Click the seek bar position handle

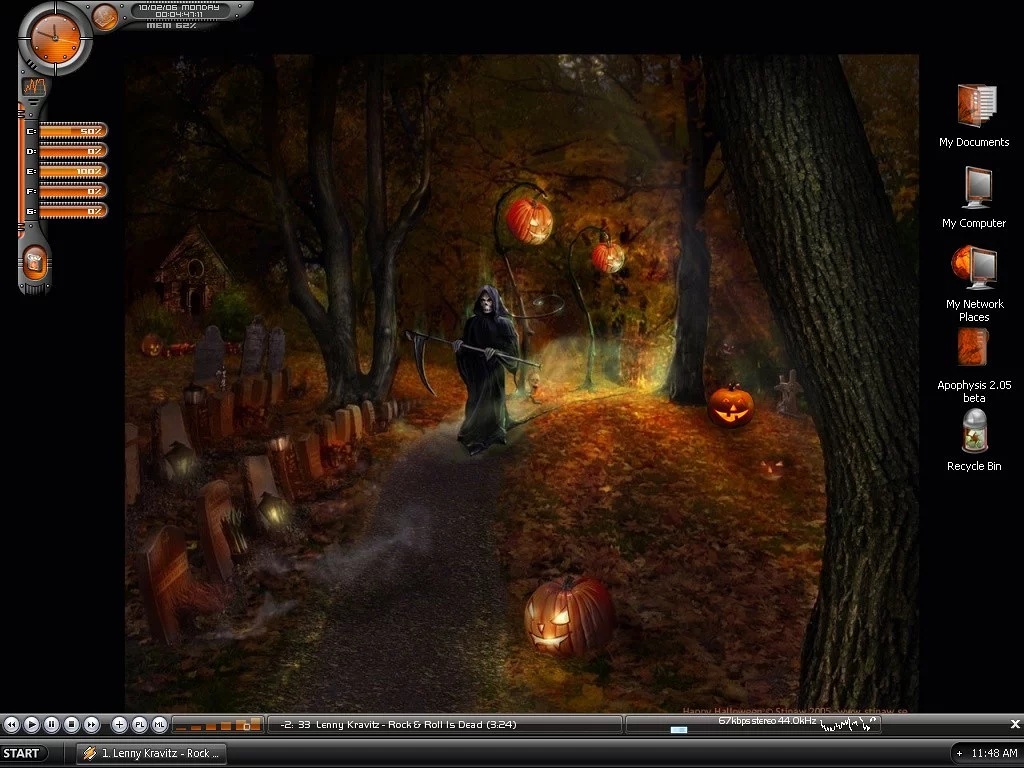(x=679, y=729)
